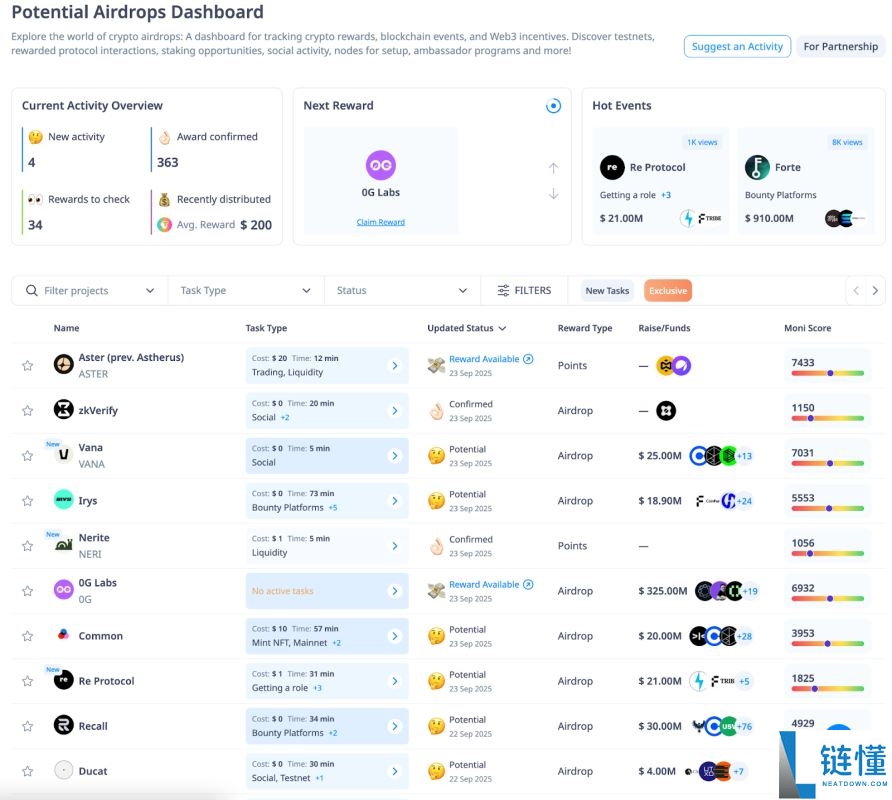Click the For Partnership button
The image size is (892, 800).
pyautogui.click(x=840, y=47)
